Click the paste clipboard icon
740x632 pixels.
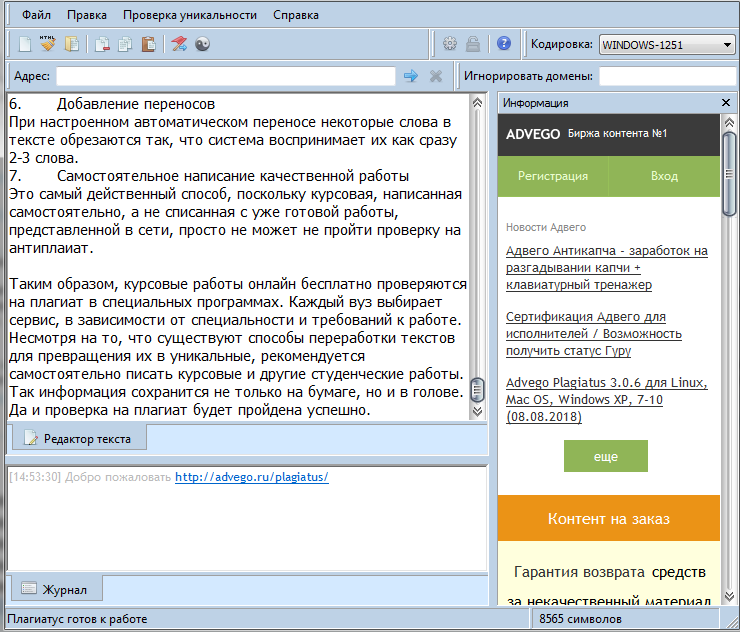pyautogui.click(x=148, y=44)
